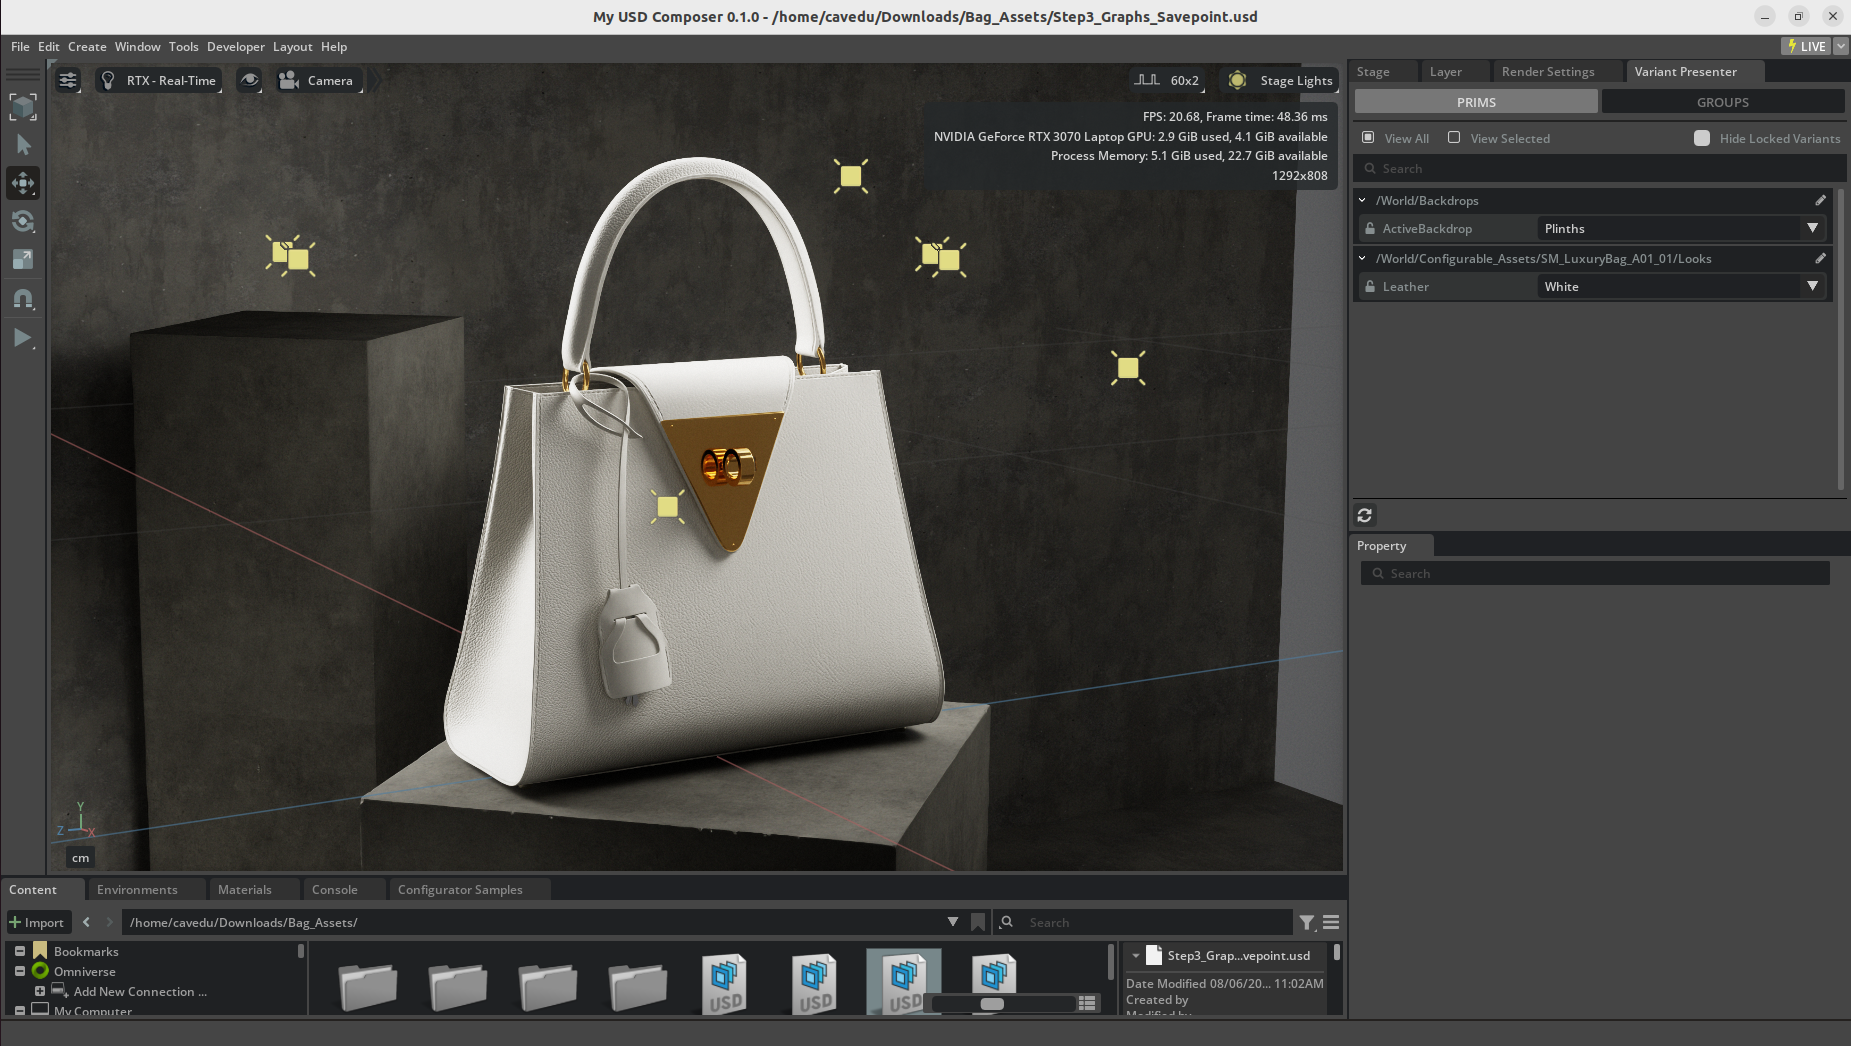Click refresh icon in Variant Presenter
This screenshot has height=1046, width=1851.
[x=1364, y=515]
